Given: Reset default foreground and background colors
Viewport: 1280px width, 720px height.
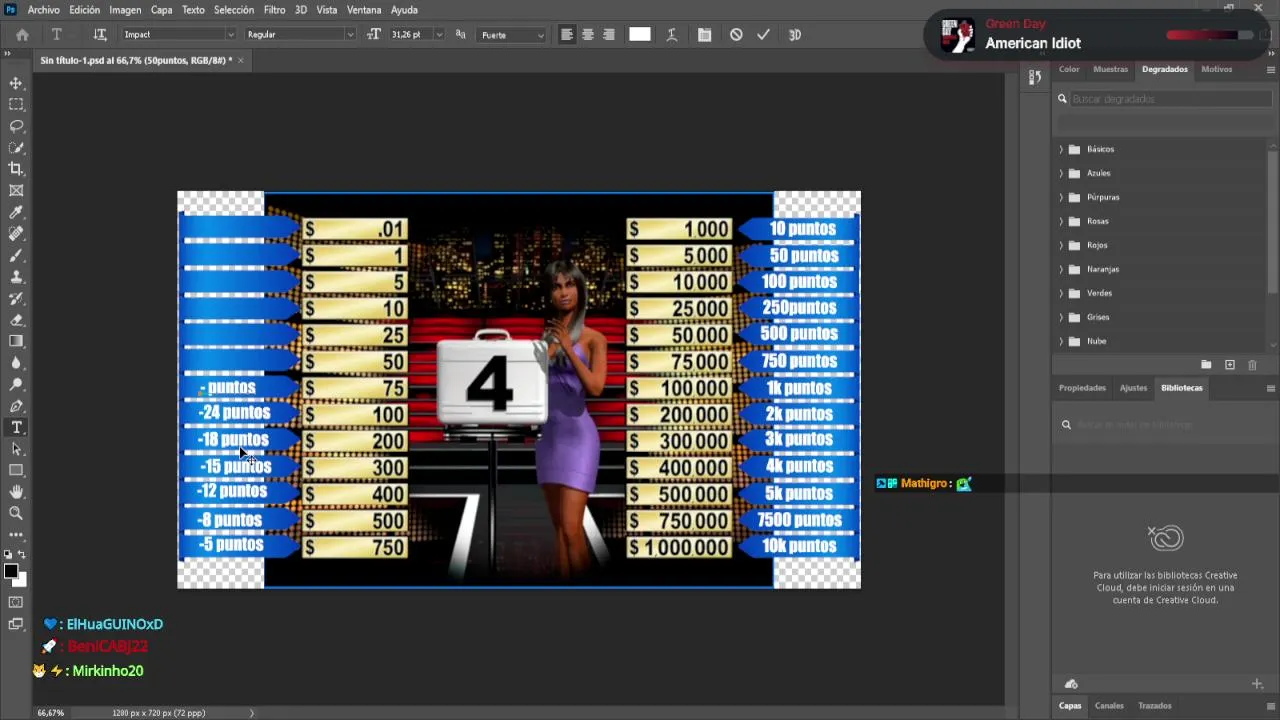Looking at the screenshot, I should tap(7, 554).
